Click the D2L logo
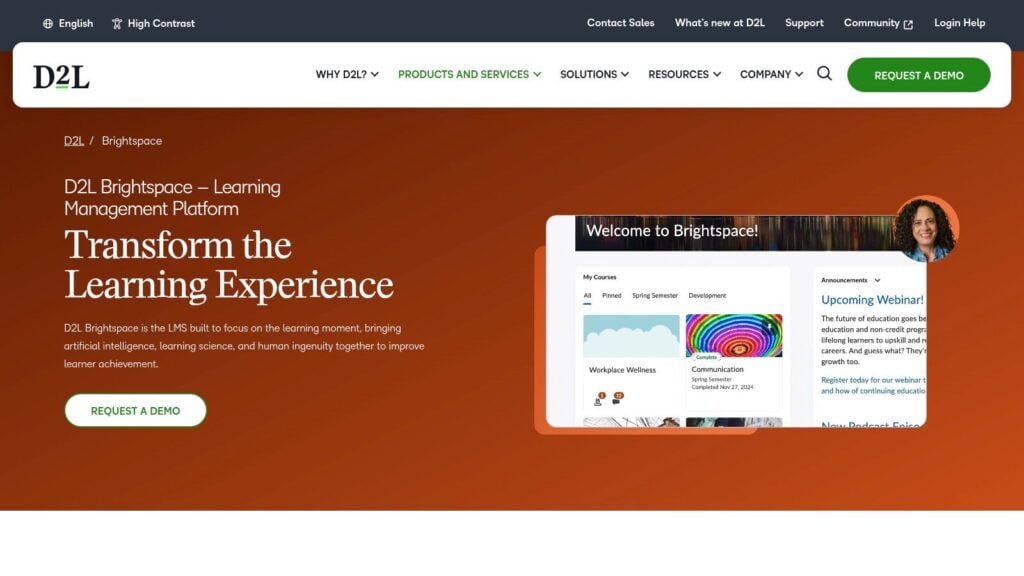The height and width of the screenshot is (576, 1024). coord(61,76)
